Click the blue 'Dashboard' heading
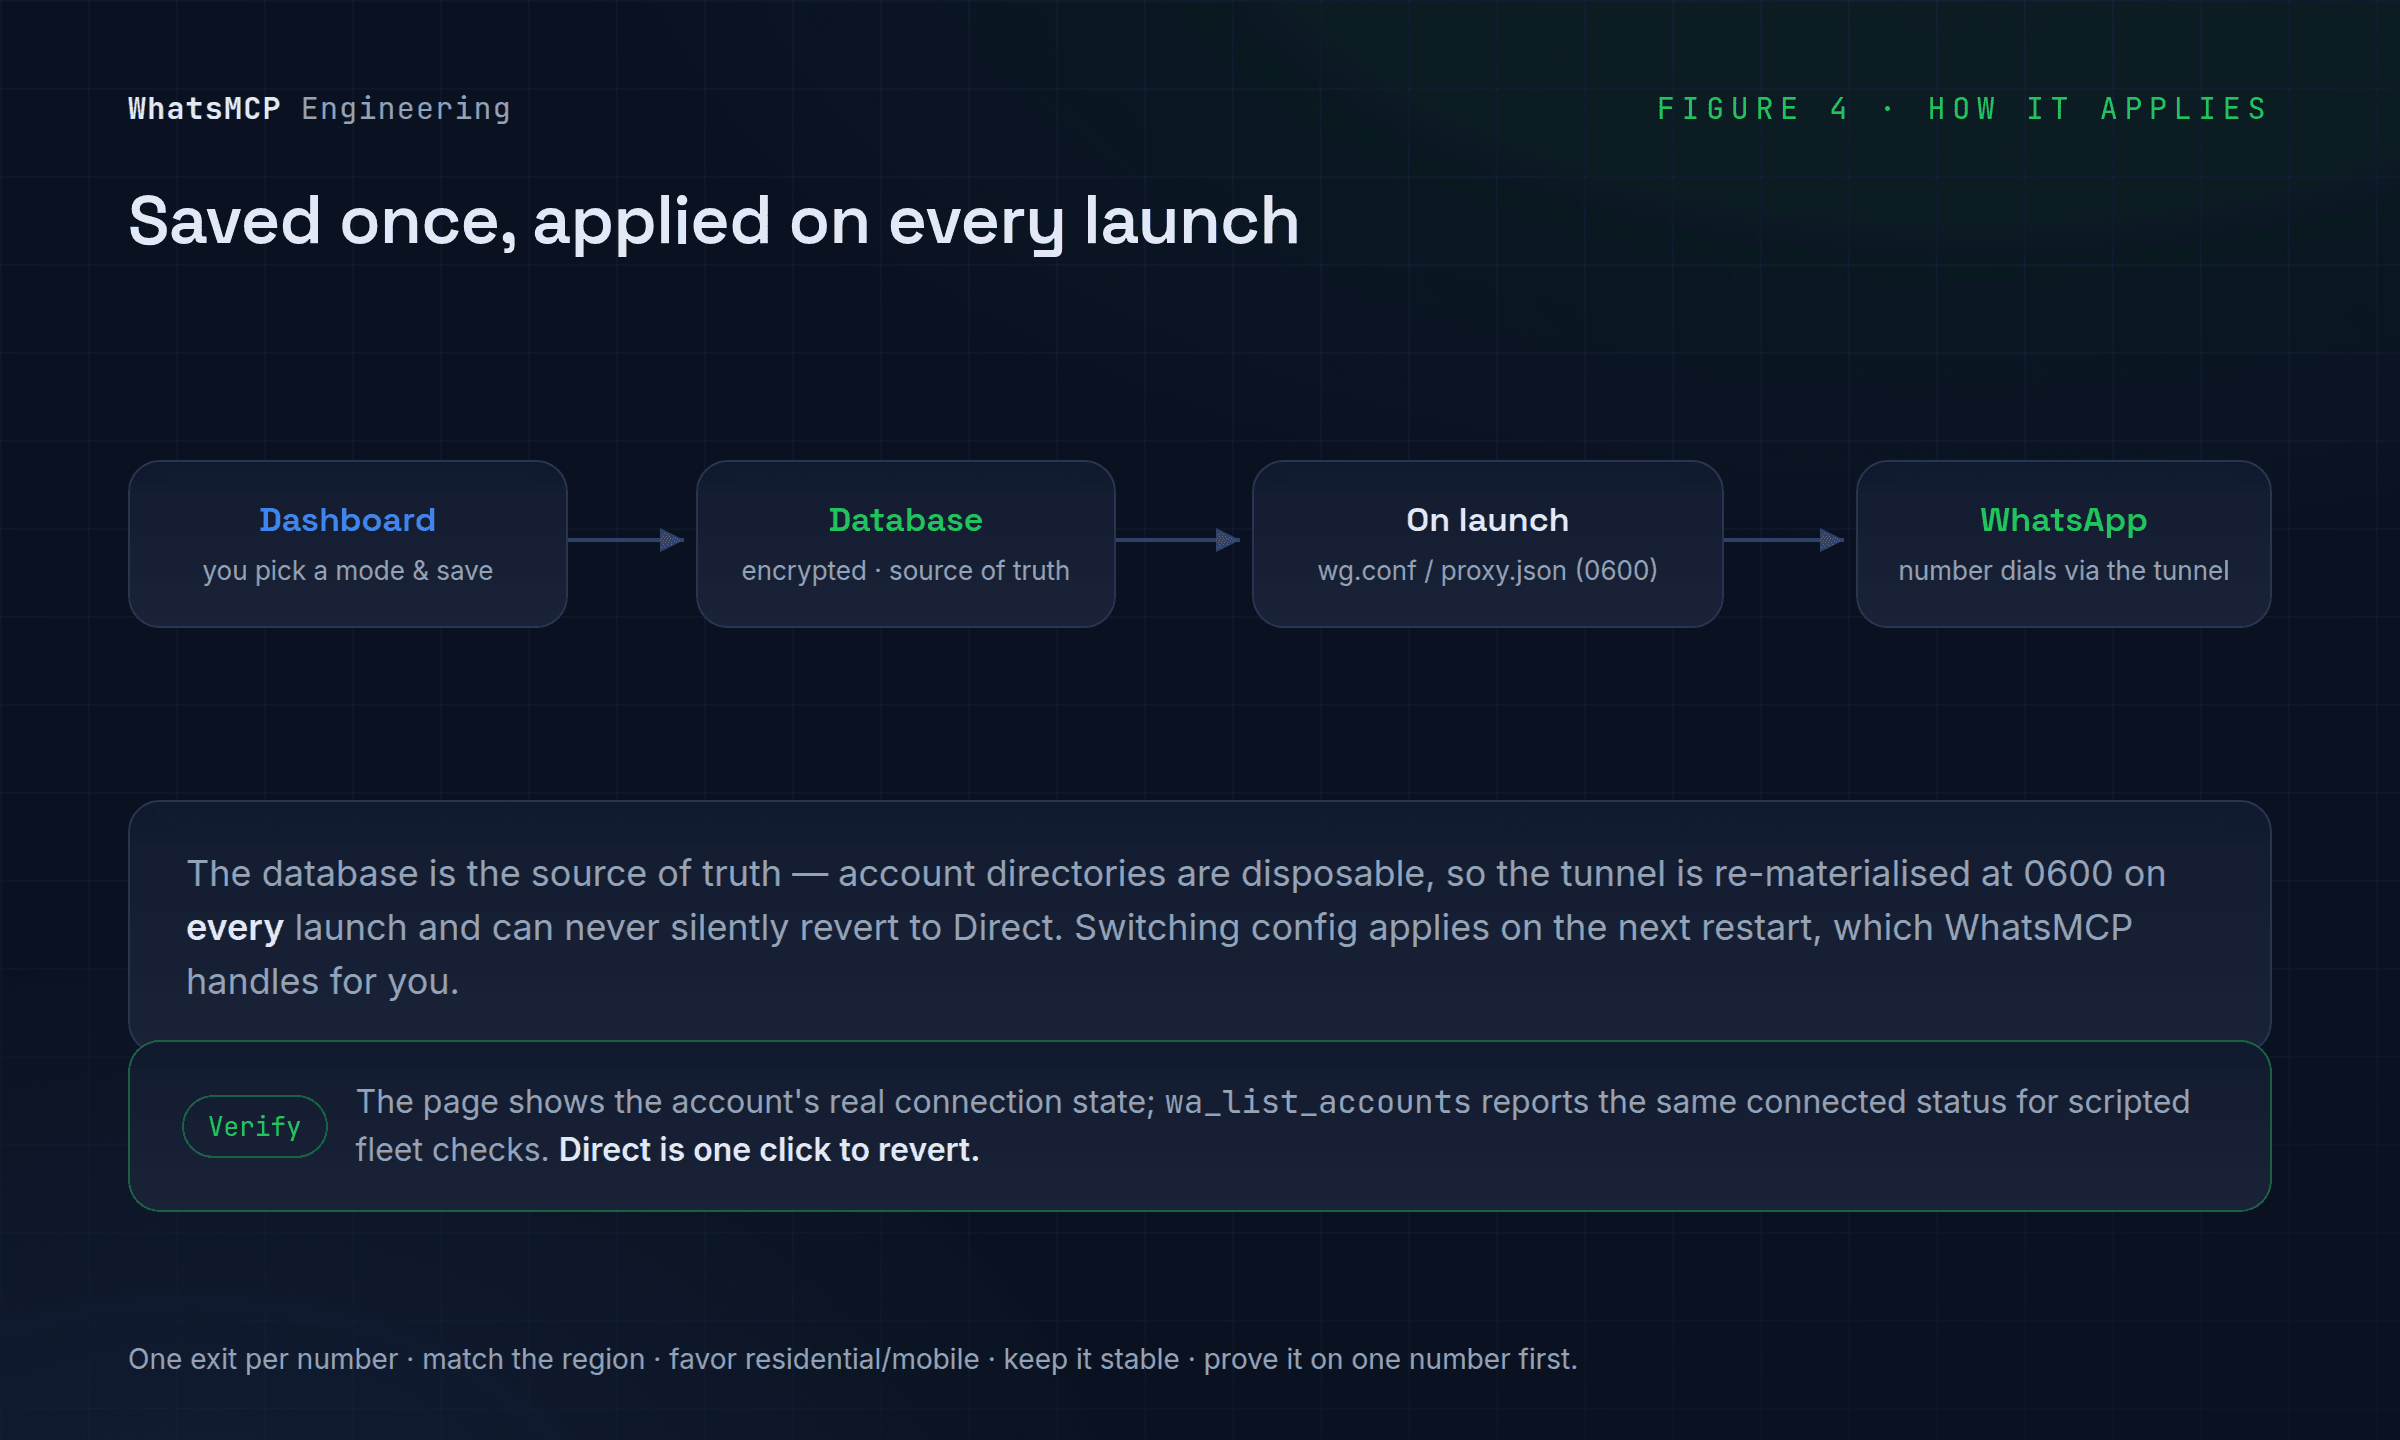 (348, 520)
